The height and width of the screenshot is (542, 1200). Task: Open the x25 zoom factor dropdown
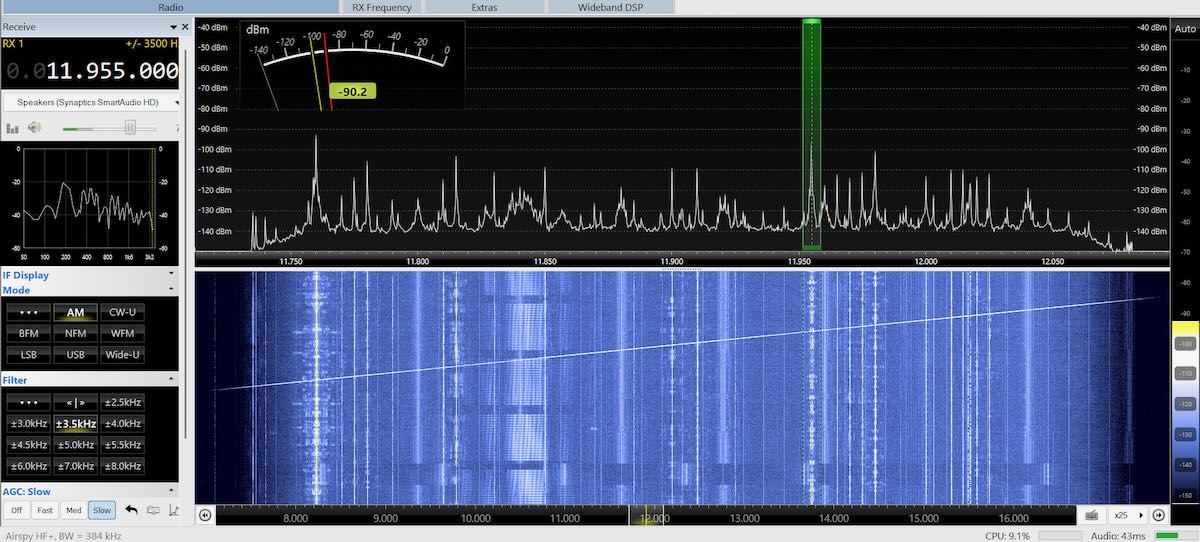pos(1141,515)
